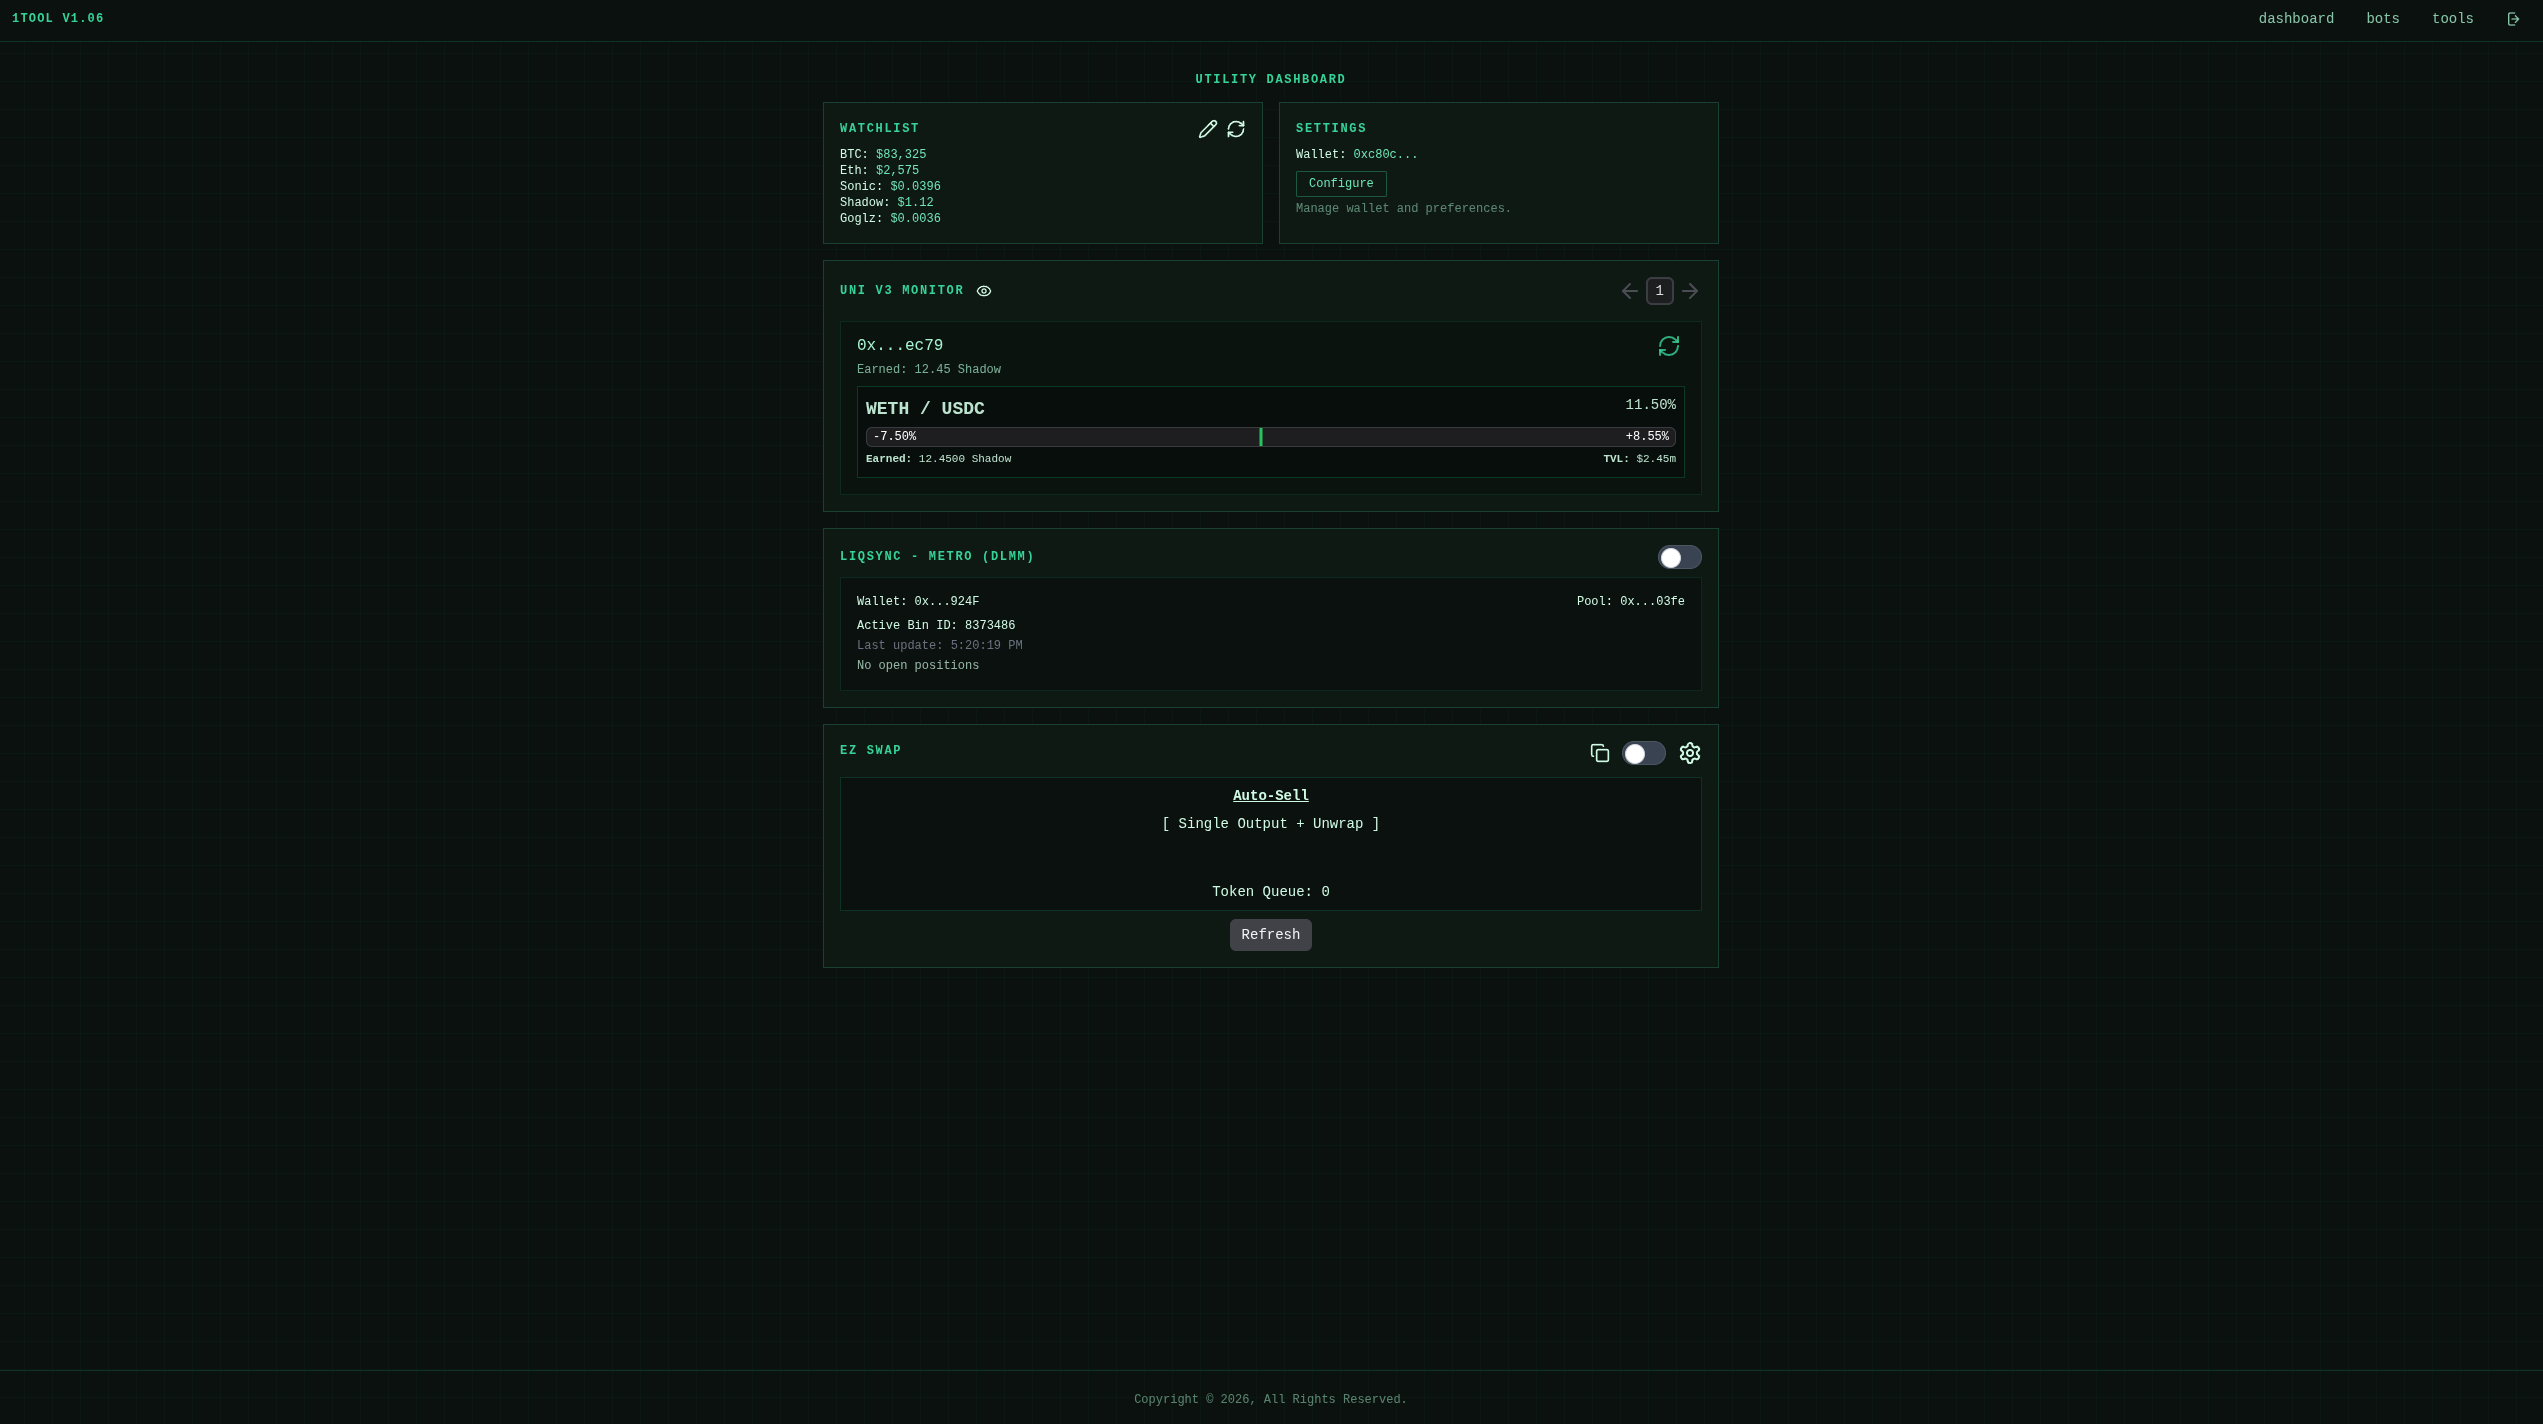This screenshot has height=1424, width=2543.
Task: Open the dashboard nav item
Action: tap(2296, 19)
